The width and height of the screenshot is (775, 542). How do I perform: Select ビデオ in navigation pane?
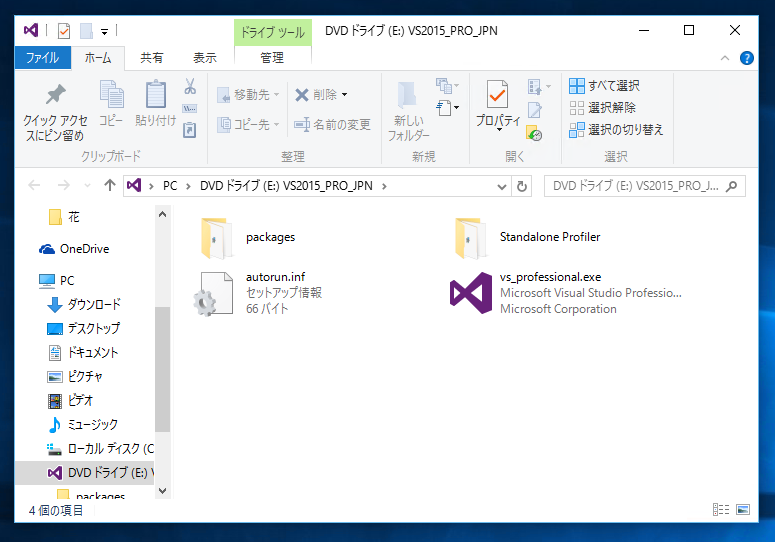(x=70, y=400)
